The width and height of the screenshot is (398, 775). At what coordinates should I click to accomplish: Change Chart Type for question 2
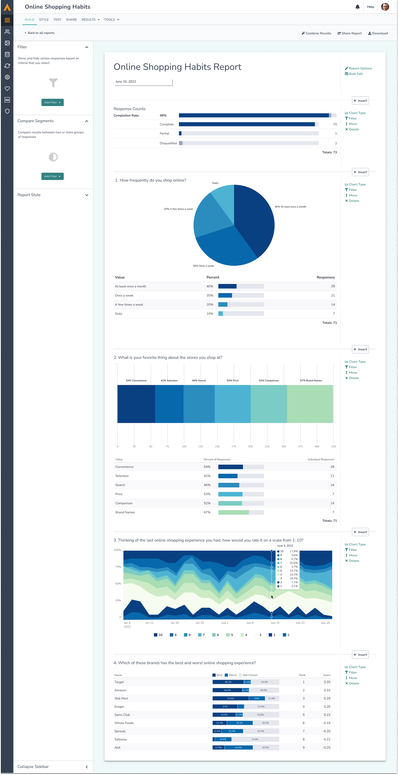(355, 362)
